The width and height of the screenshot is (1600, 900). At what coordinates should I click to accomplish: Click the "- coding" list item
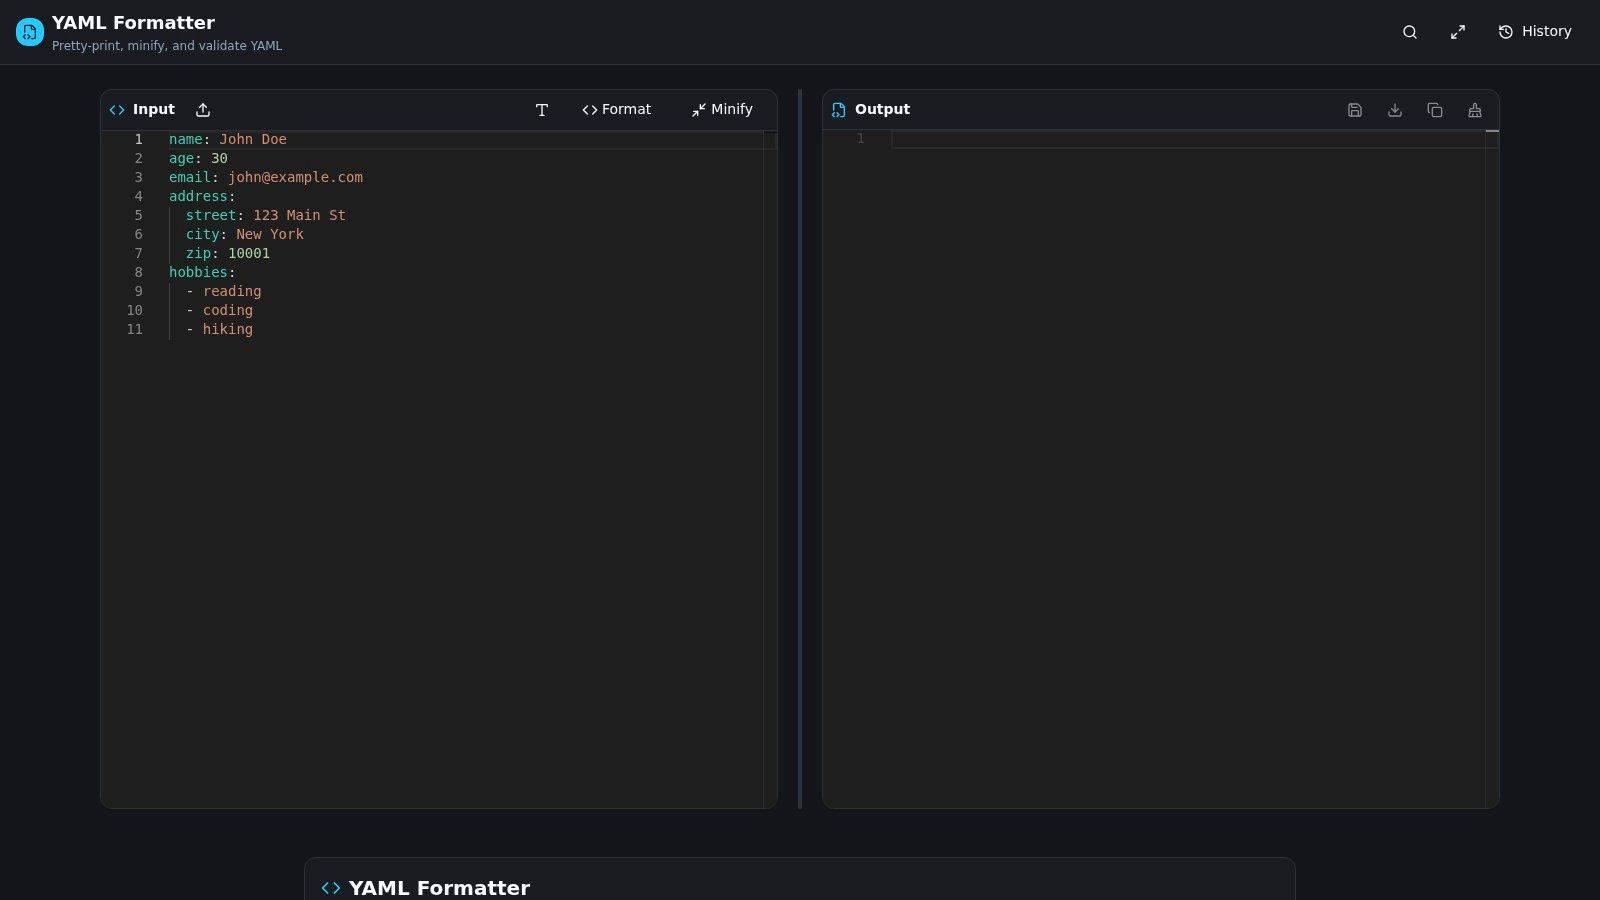tap(220, 311)
